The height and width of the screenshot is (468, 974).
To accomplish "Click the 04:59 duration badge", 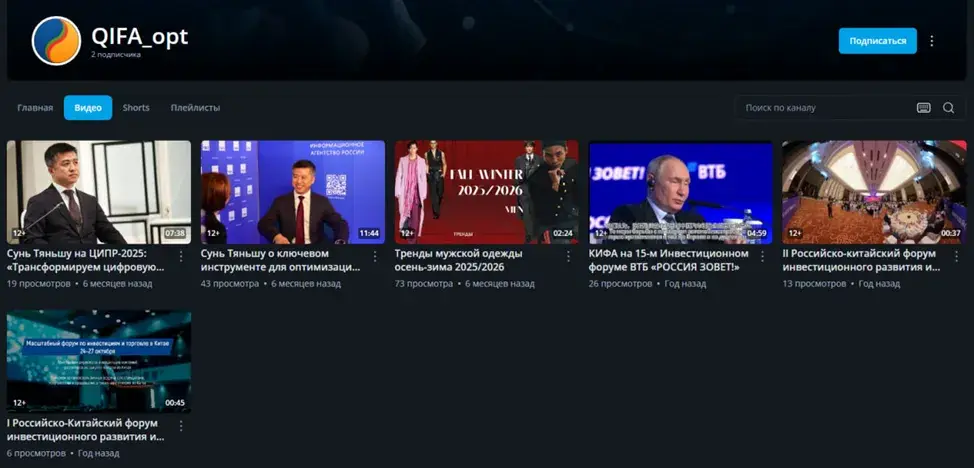I will click(x=757, y=234).
